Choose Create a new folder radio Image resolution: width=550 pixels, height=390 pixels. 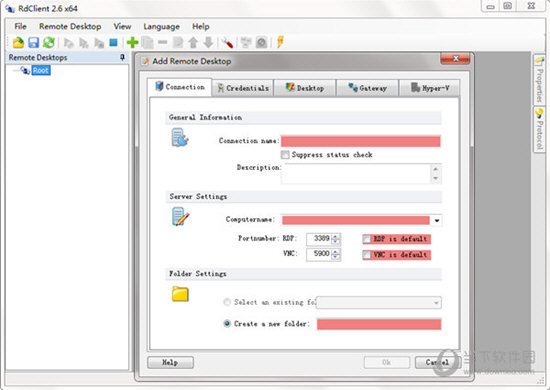(x=227, y=323)
